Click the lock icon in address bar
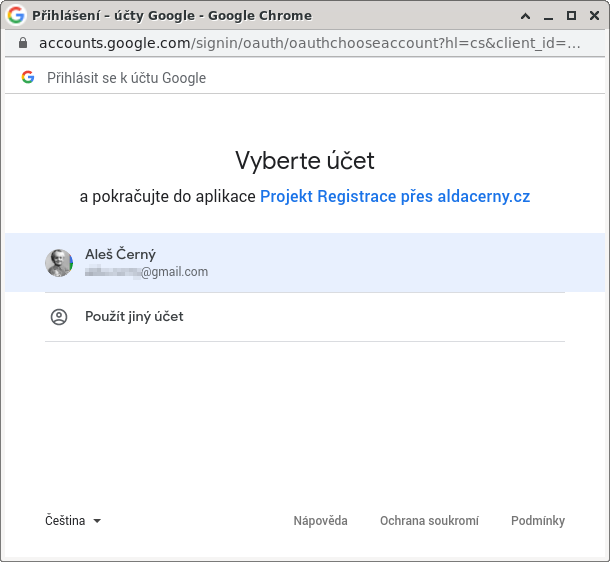 coord(23,43)
